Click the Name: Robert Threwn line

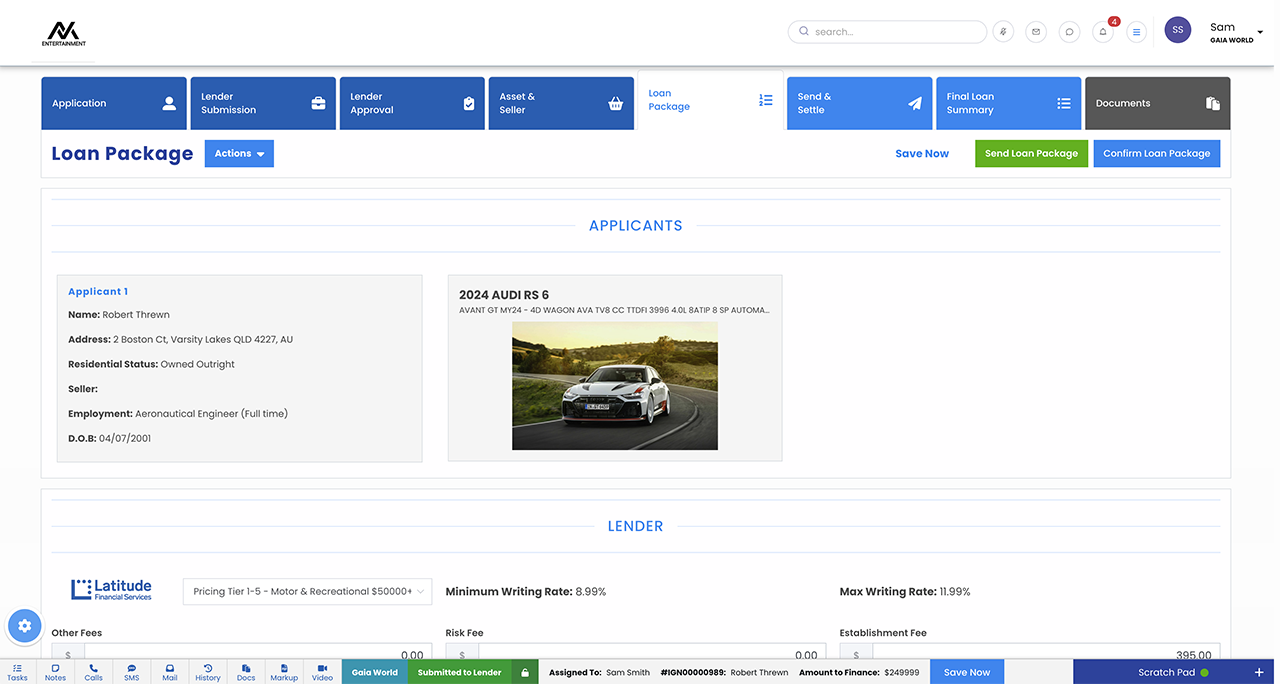coord(119,315)
